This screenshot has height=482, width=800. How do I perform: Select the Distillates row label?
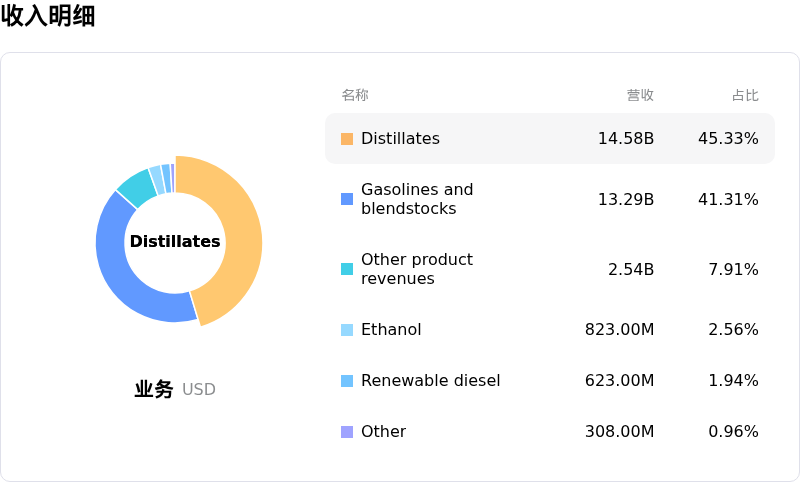[x=400, y=139]
